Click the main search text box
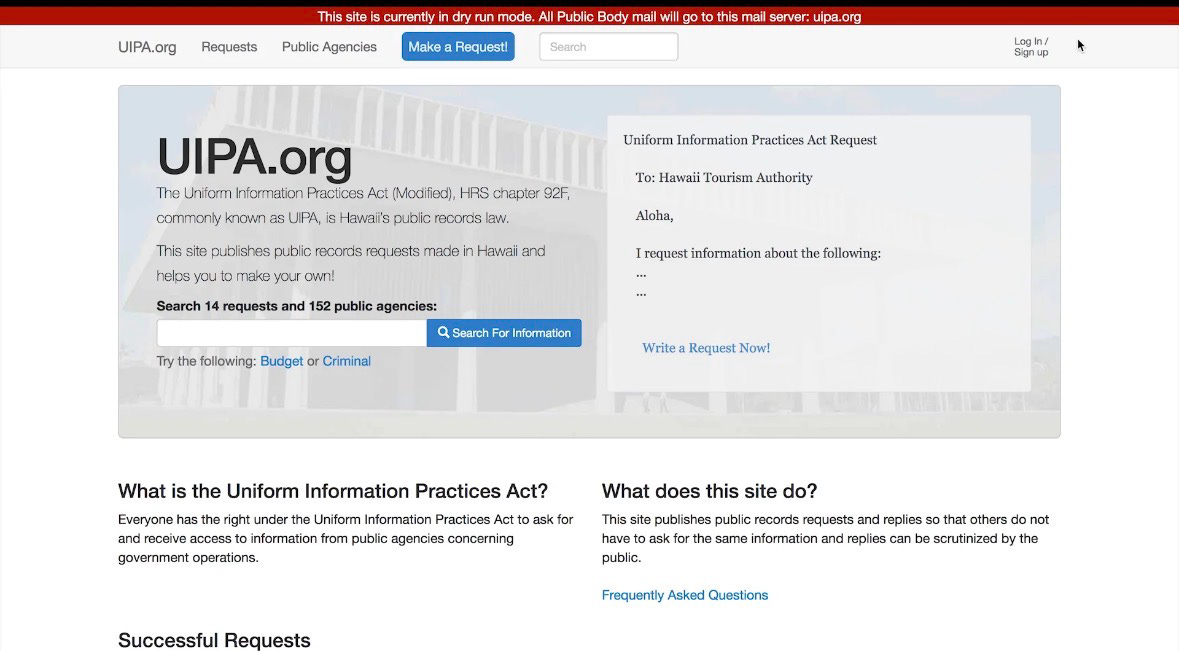Screen dimensions: 1179x651 click(x=292, y=333)
